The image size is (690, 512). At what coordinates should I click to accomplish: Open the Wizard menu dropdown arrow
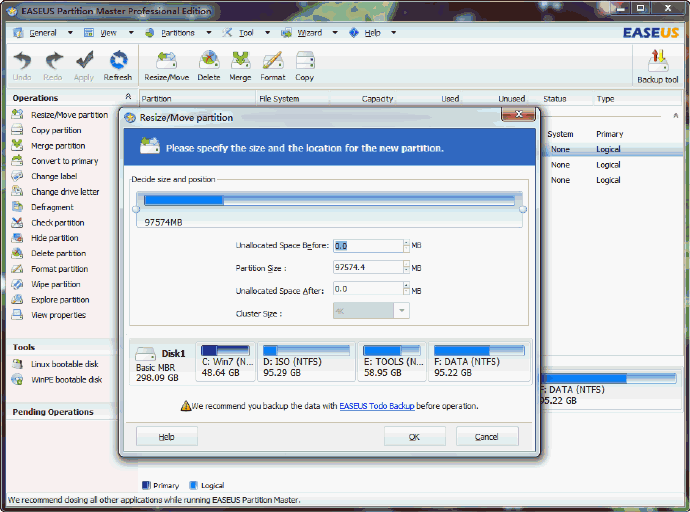(335, 33)
